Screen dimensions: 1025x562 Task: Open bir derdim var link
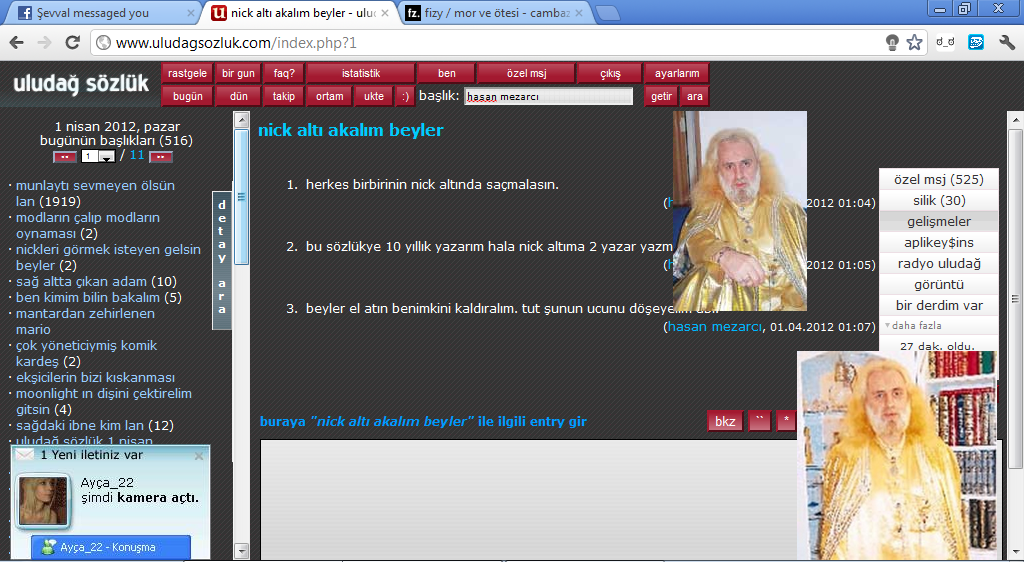click(939, 305)
